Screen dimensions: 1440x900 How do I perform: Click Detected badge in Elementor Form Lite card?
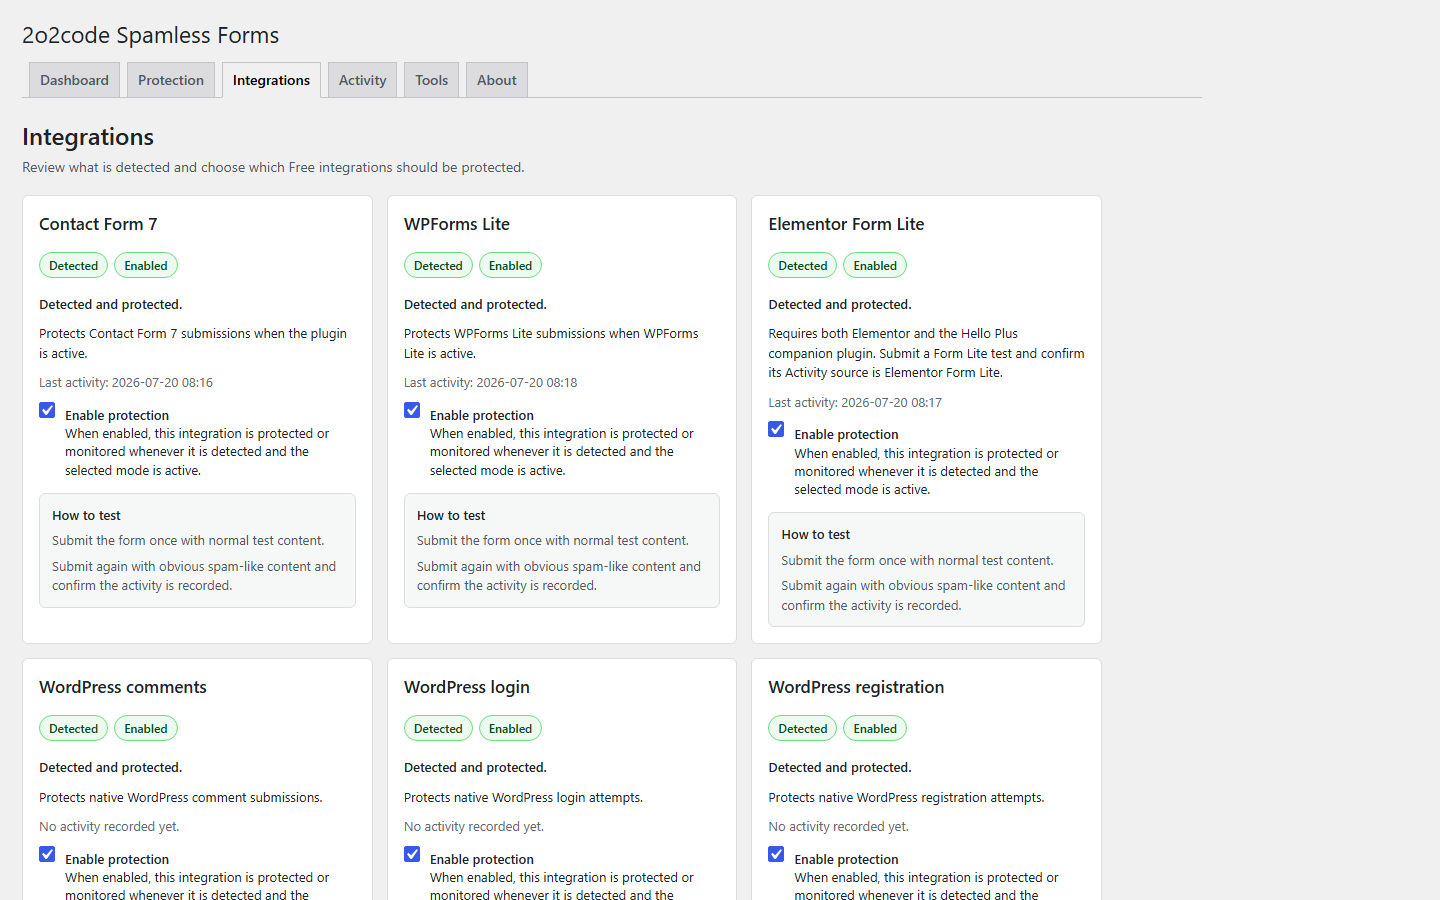click(803, 265)
